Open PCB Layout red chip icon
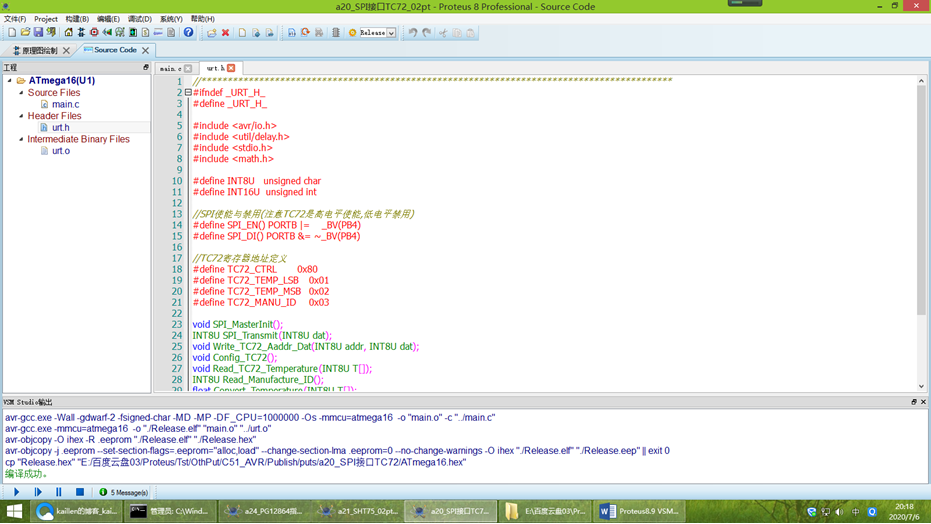Screen dimensions: 931x524 tap(94, 33)
